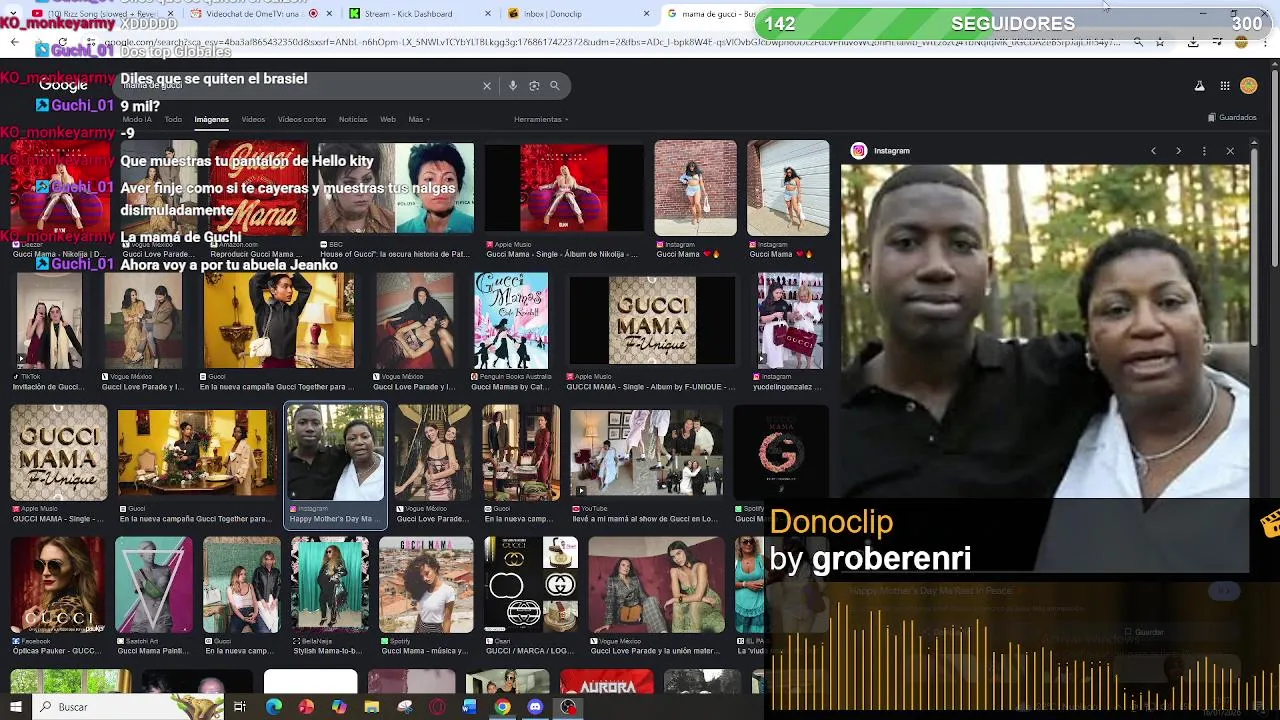Close the Inbox | Donoclip tab
Image resolution: width=1280 pixels, height=720 pixels.
click(x=646, y=14)
